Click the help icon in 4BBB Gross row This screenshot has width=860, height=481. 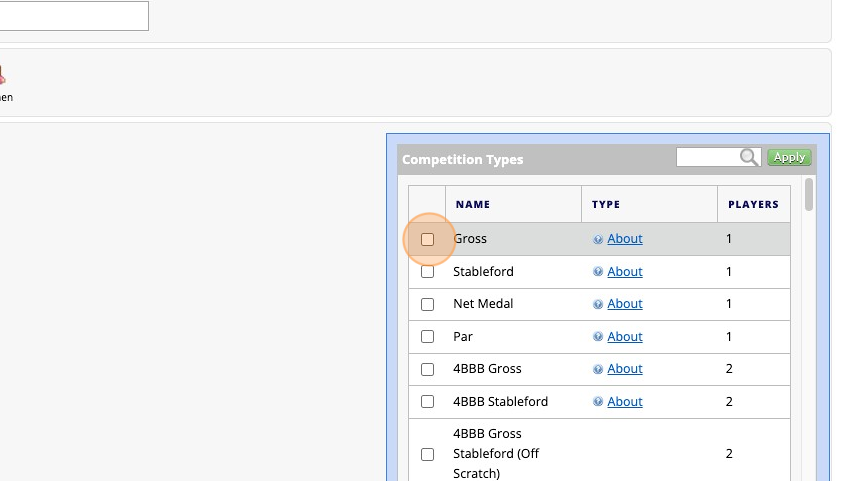[x=598, y=369]
